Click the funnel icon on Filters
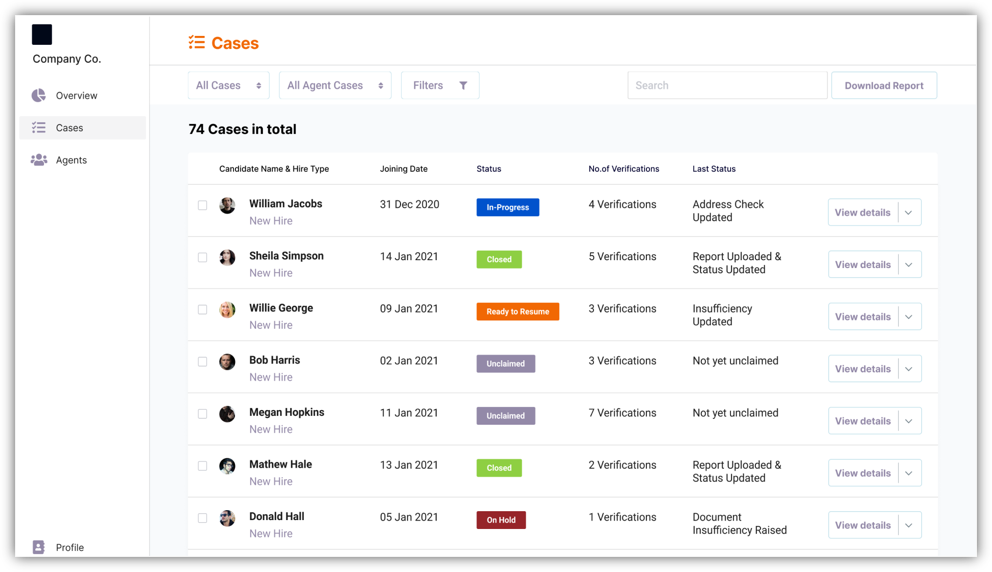992x572 pixels. coord(463,85)
